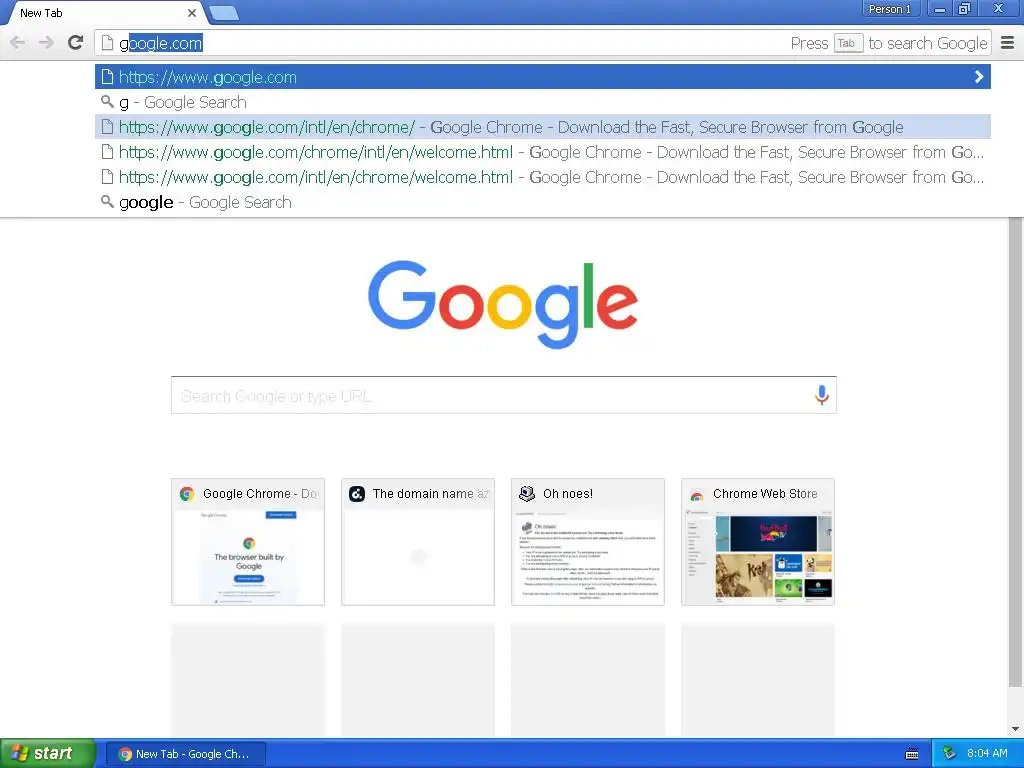1024x768 pixels.
Task: Click the vertical page scrollbar
Action: 1015,452
